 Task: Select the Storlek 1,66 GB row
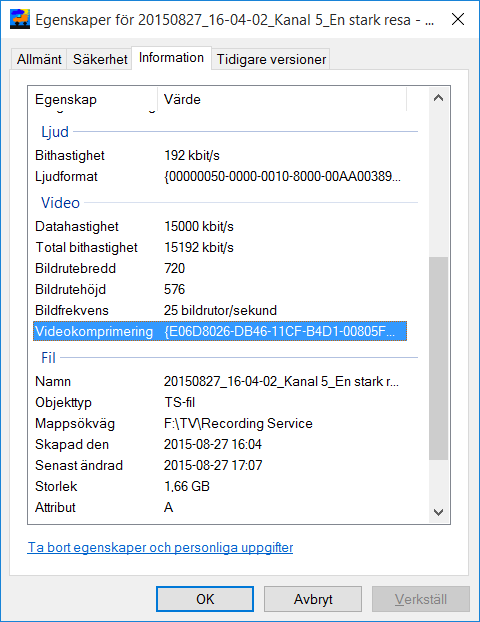pyautogui.click(x=220, y=486)
